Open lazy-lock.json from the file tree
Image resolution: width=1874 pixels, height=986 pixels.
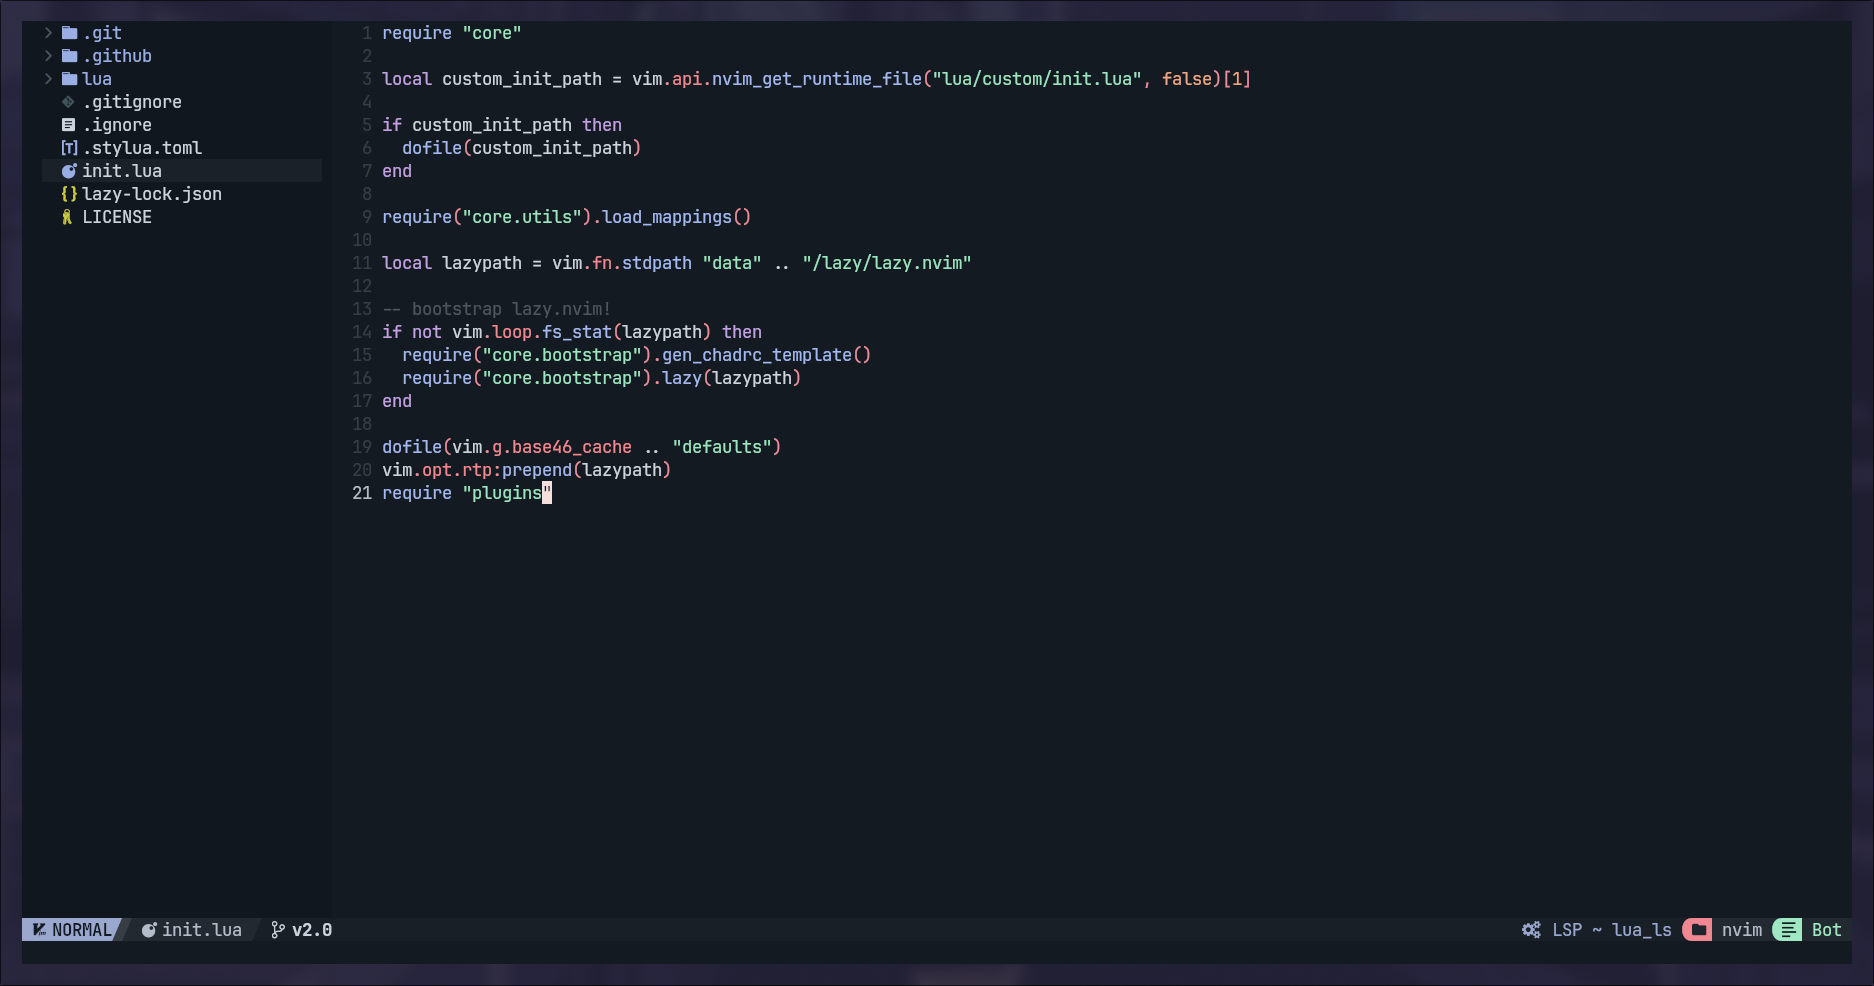[152, 194]
